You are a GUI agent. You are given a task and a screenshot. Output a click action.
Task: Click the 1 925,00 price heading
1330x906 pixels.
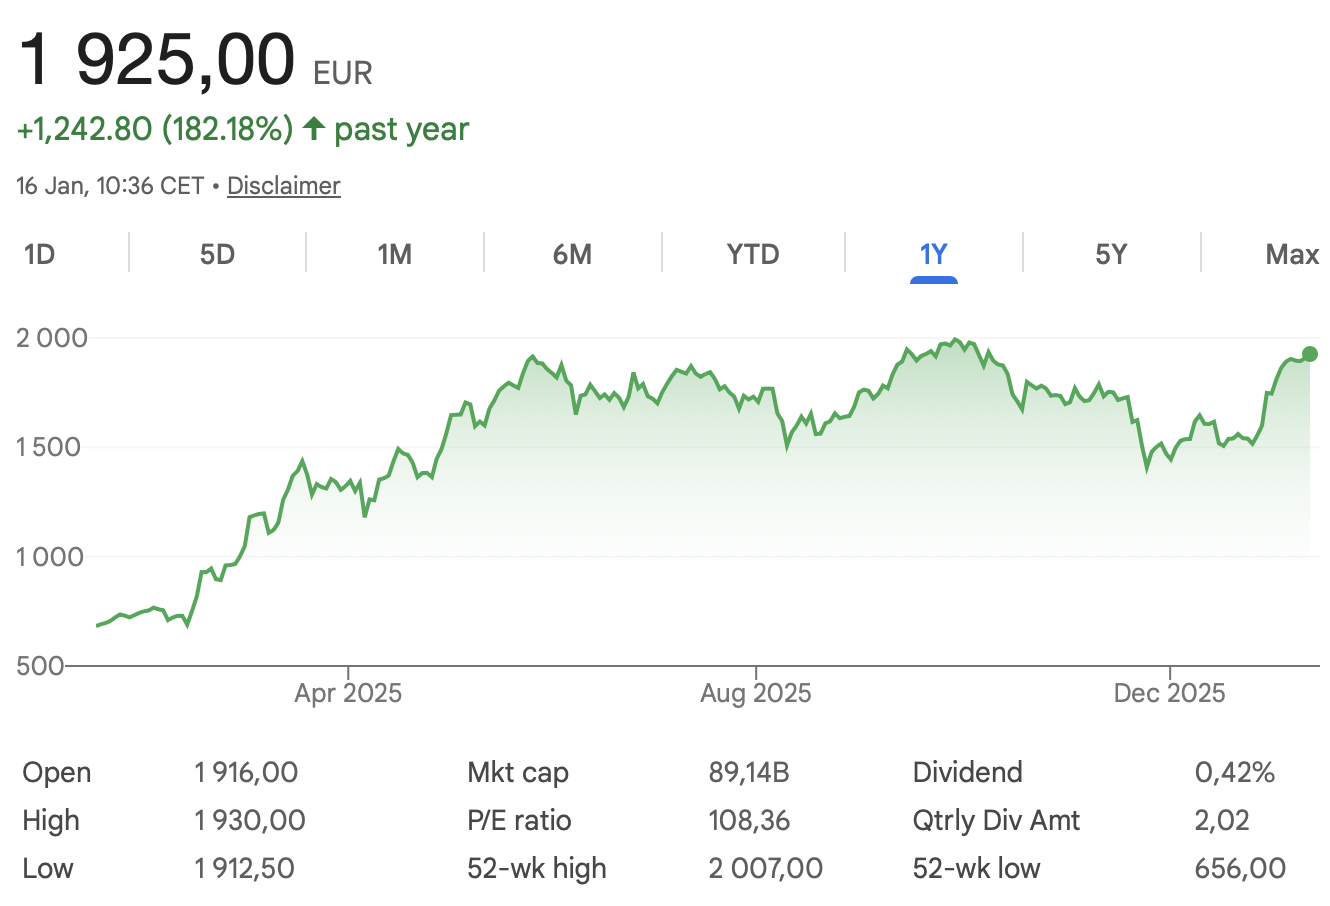click(157, 60)
